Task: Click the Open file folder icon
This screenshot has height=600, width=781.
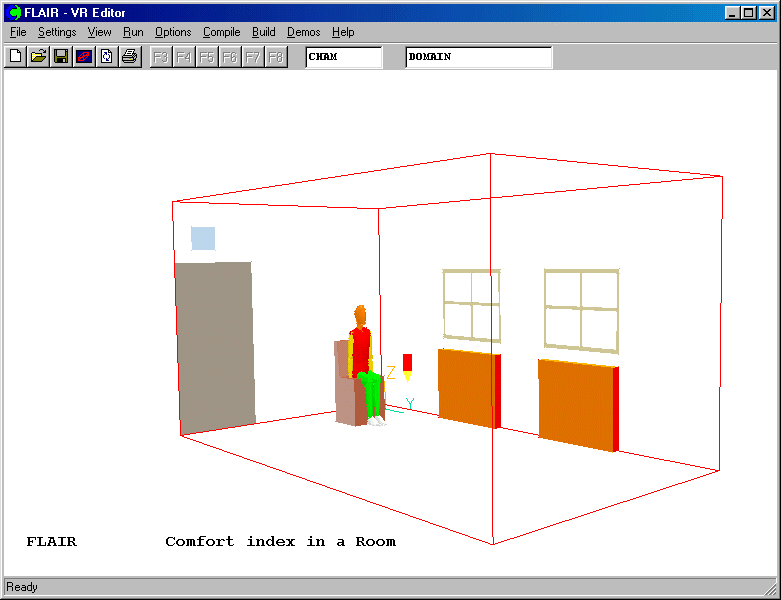Action: pos(38,57)
